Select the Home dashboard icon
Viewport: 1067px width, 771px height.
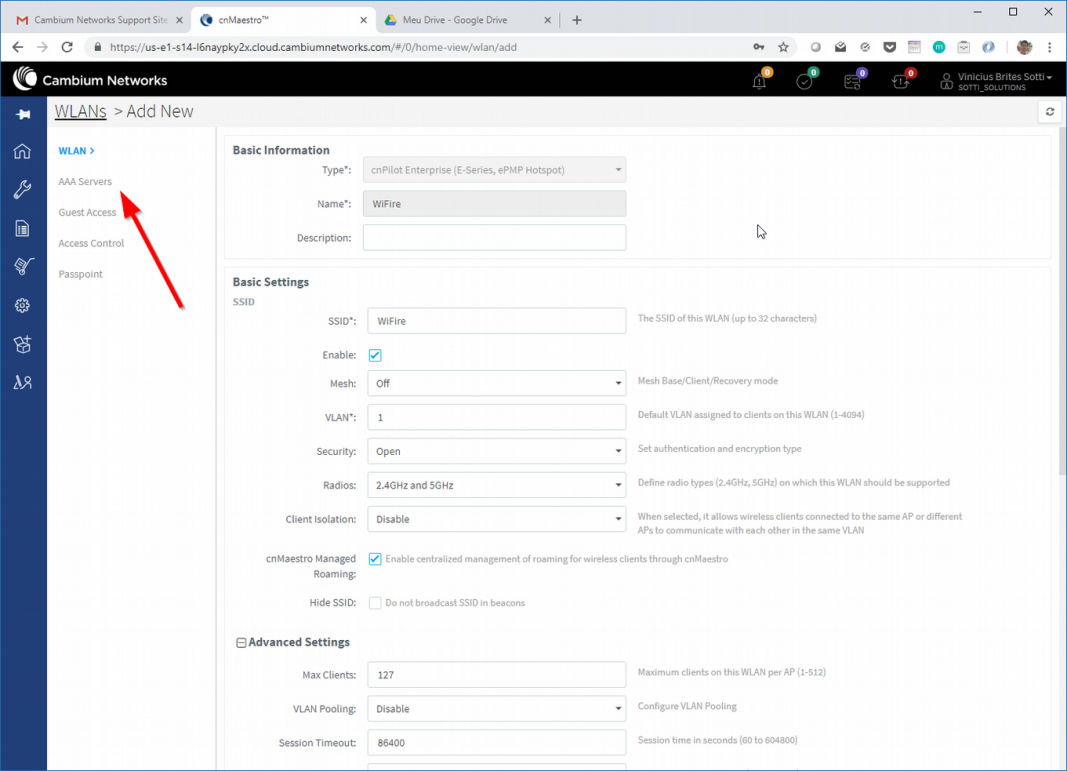(22, 152)
